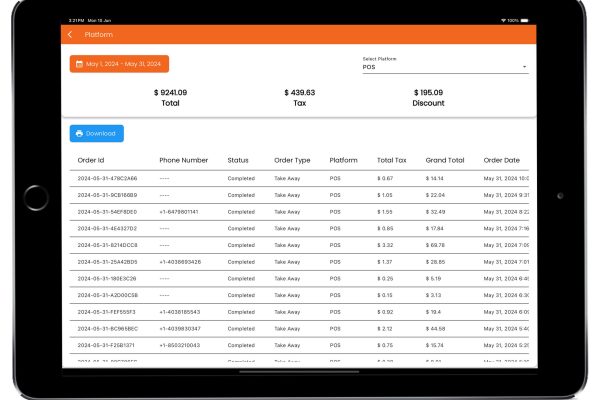
Task: Click the Select Platform dropdown arrow
Action: (x=524, y=68)
